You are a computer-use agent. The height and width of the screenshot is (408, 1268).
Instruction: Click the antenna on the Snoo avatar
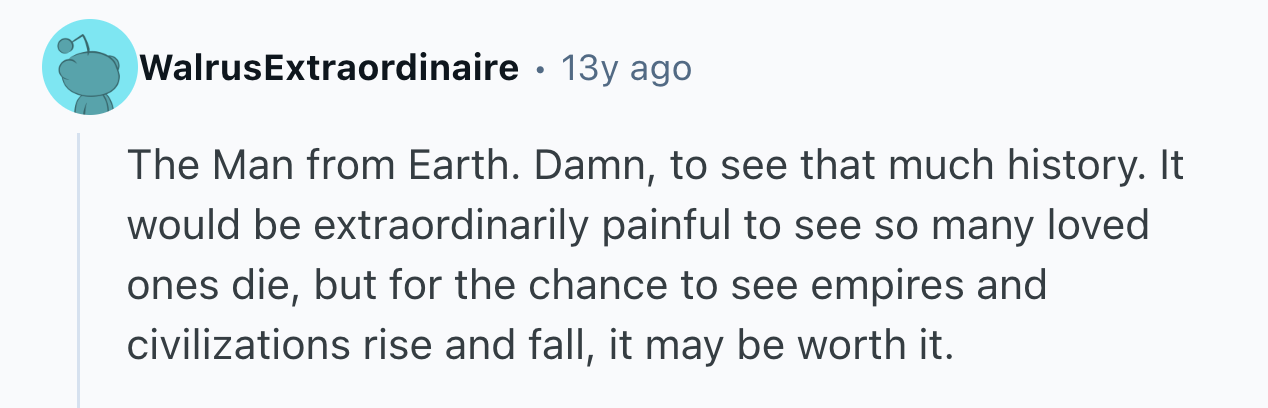tap(65, 43)
